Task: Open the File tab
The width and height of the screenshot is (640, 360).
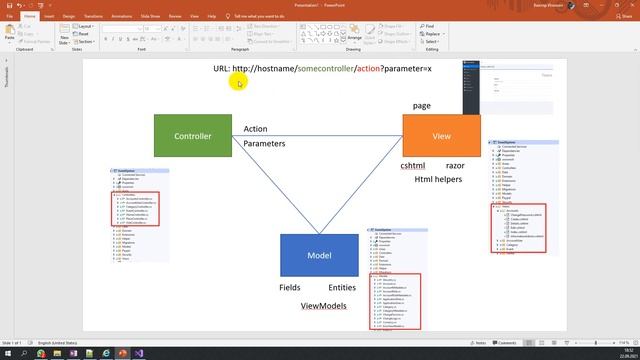Action: click(9, 16)
